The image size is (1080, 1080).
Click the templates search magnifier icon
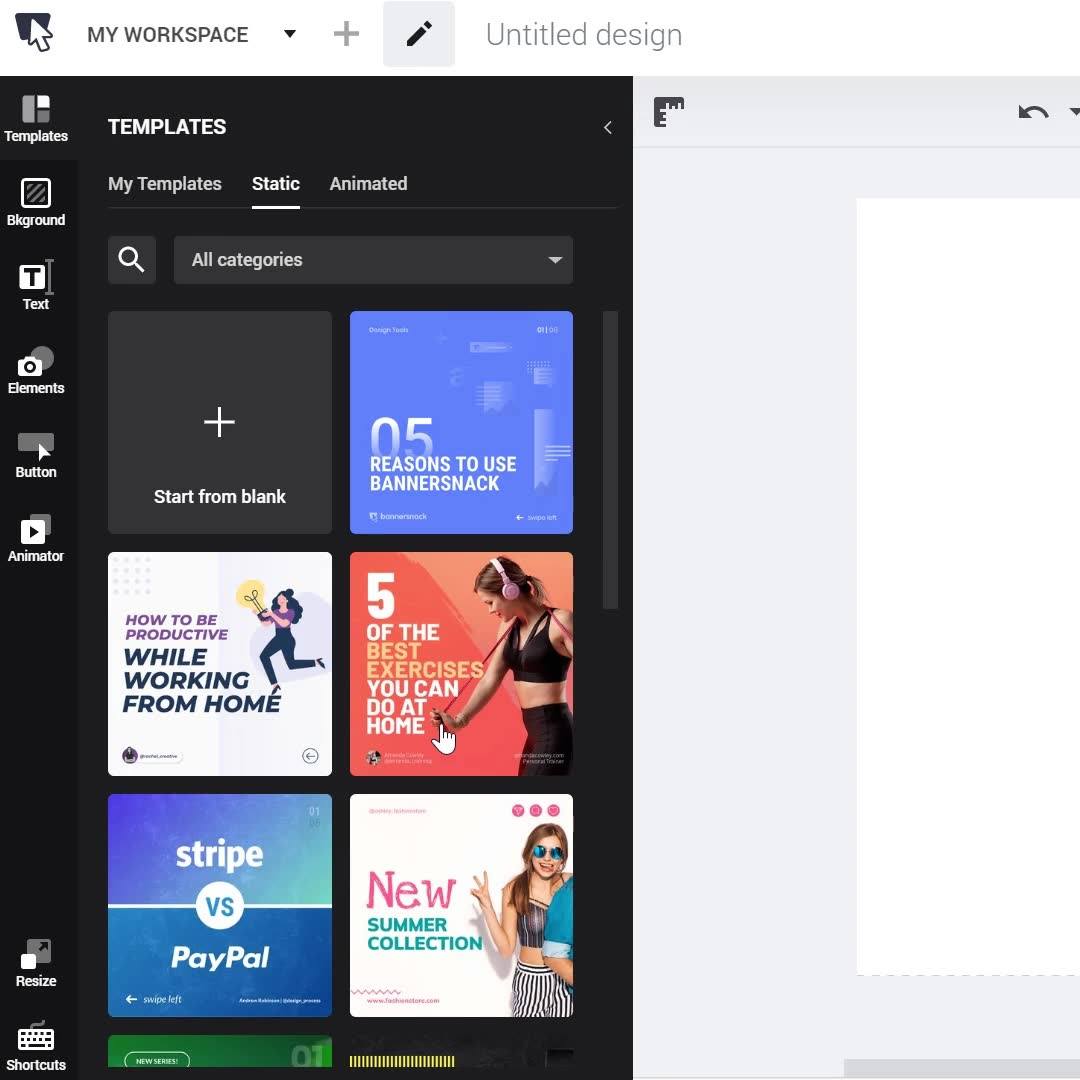pos(132,260)
